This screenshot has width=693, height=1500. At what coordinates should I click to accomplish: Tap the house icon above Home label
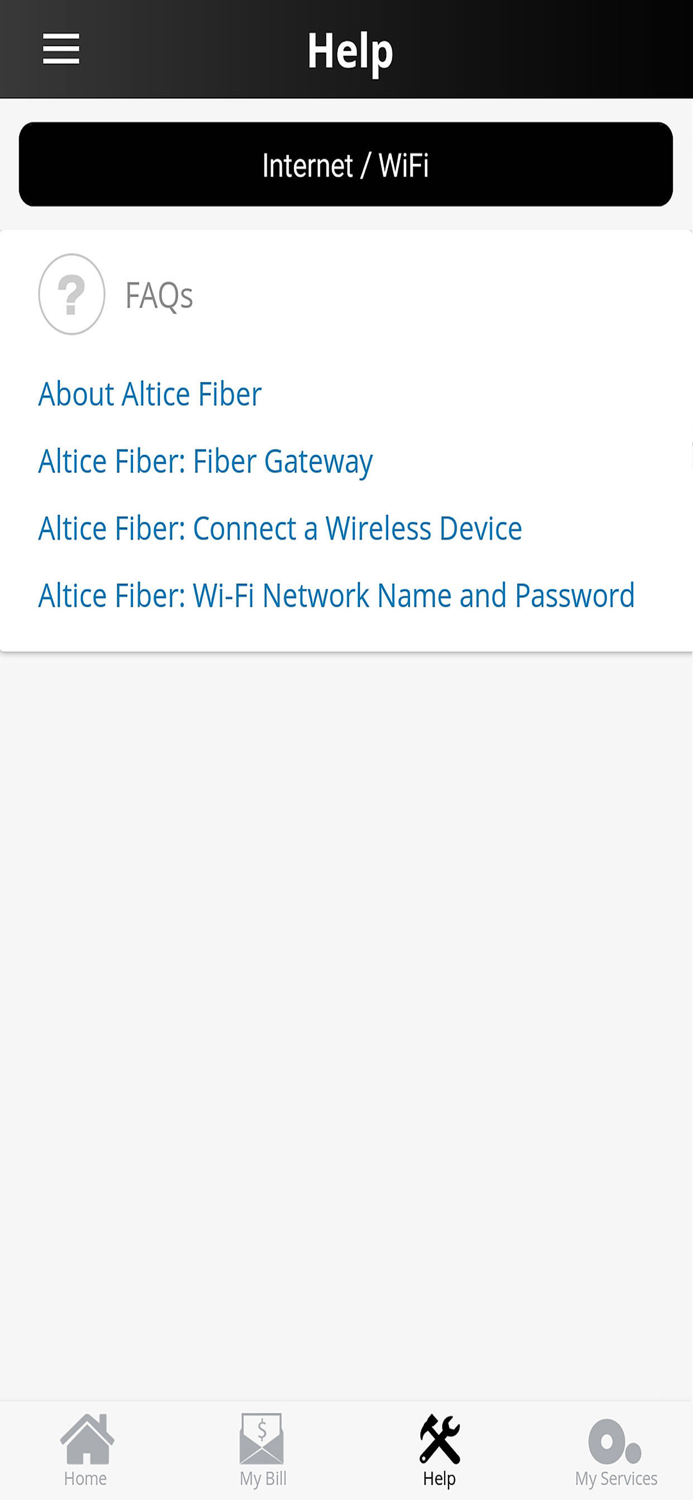(x=86, y=1436)
